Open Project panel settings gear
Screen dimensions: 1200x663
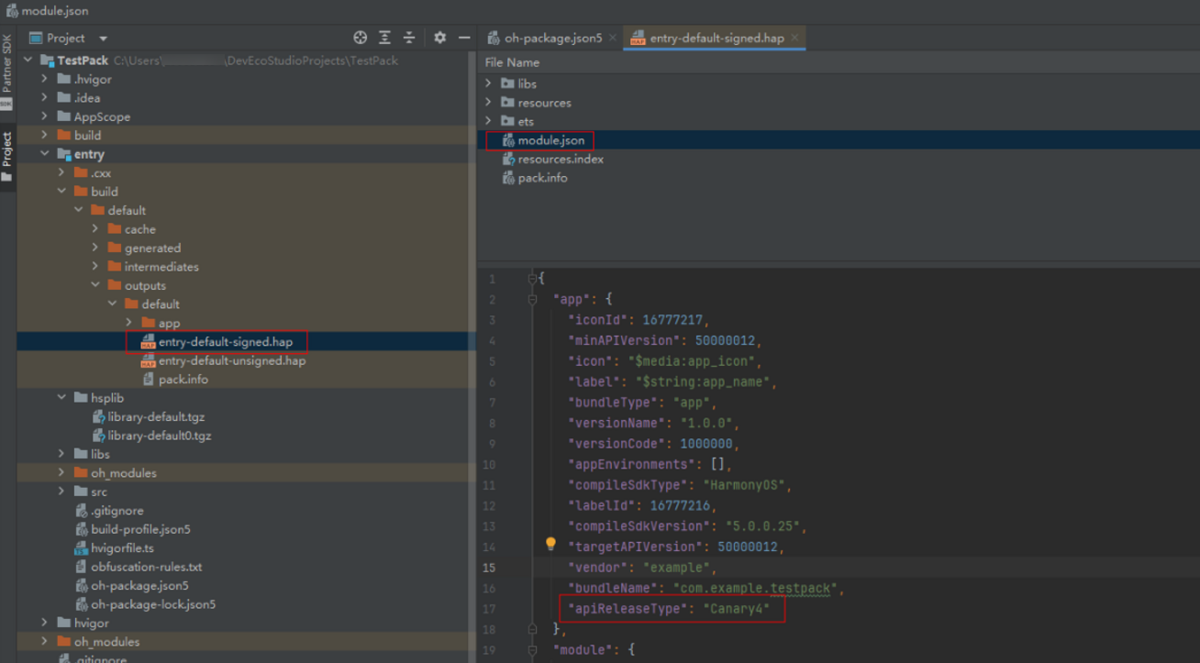[x=440, y=38]
